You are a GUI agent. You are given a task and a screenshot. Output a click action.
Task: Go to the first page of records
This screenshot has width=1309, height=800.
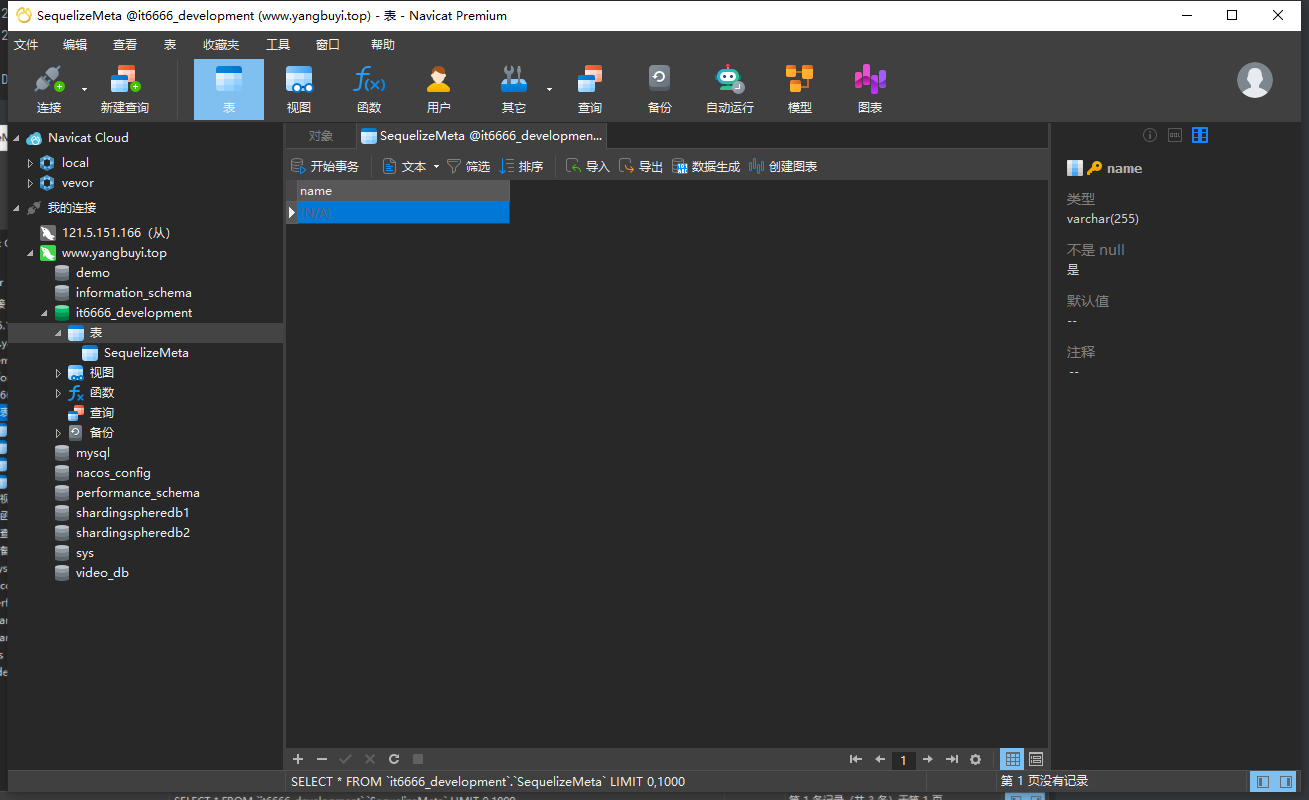tap(856, 760)
